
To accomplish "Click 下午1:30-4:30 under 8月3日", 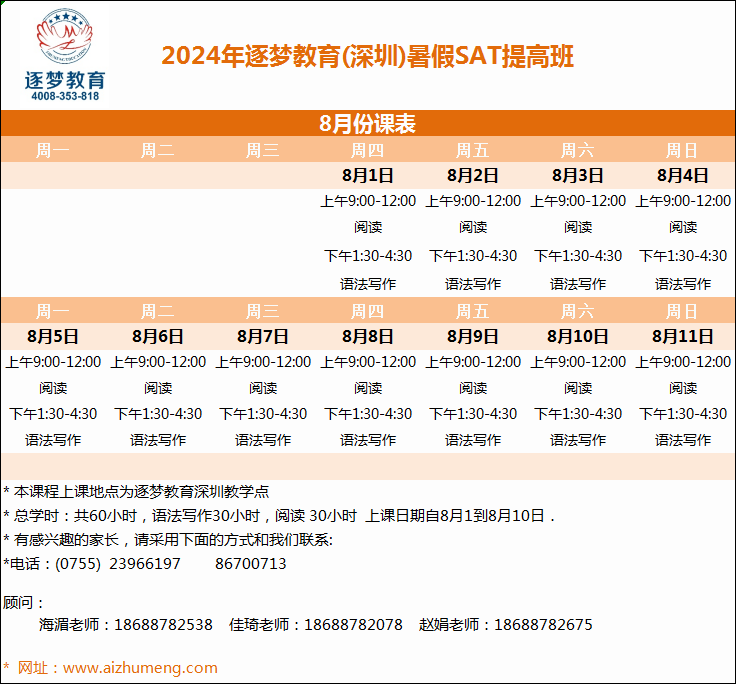I will (578, 256).
